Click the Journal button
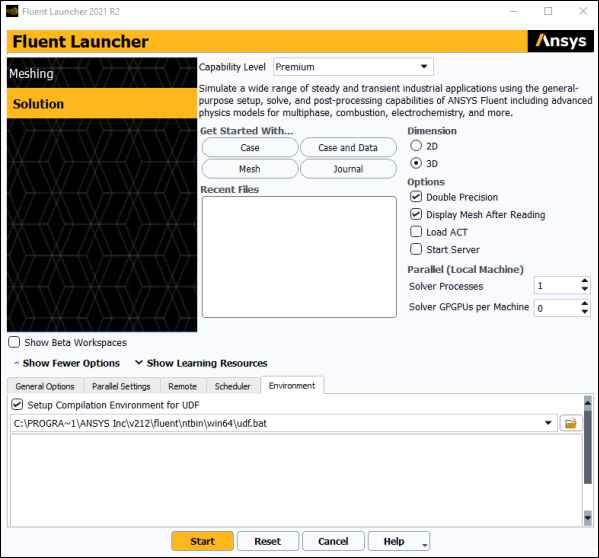 (348, 169)
